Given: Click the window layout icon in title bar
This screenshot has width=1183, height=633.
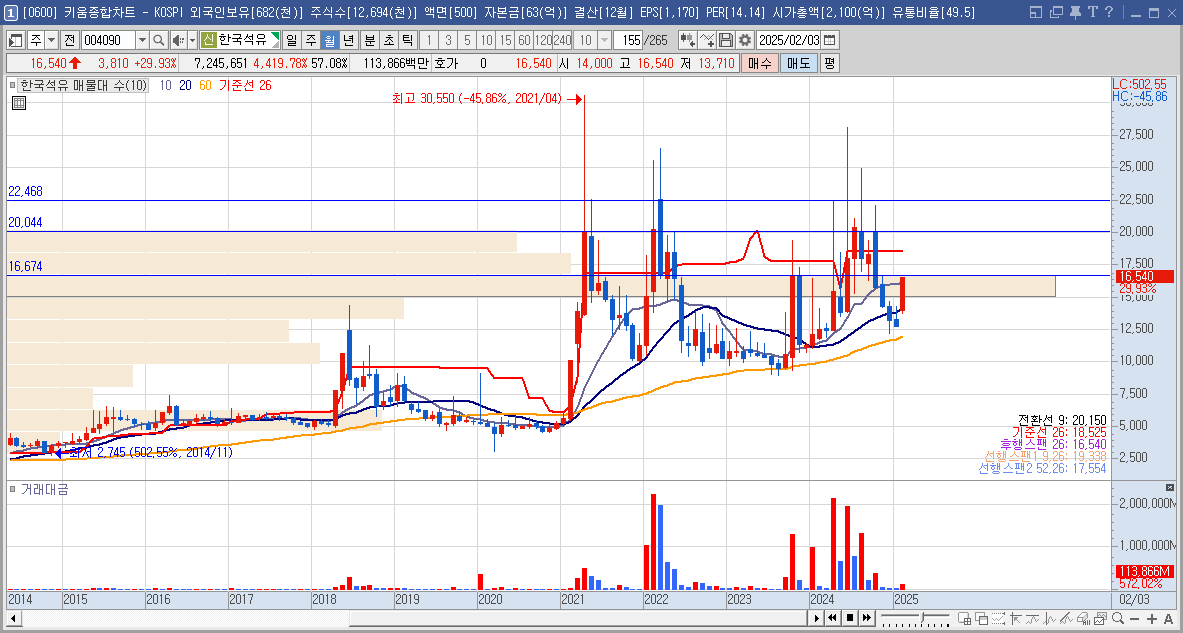Looking at the screenshot, I should point(1036,12).
